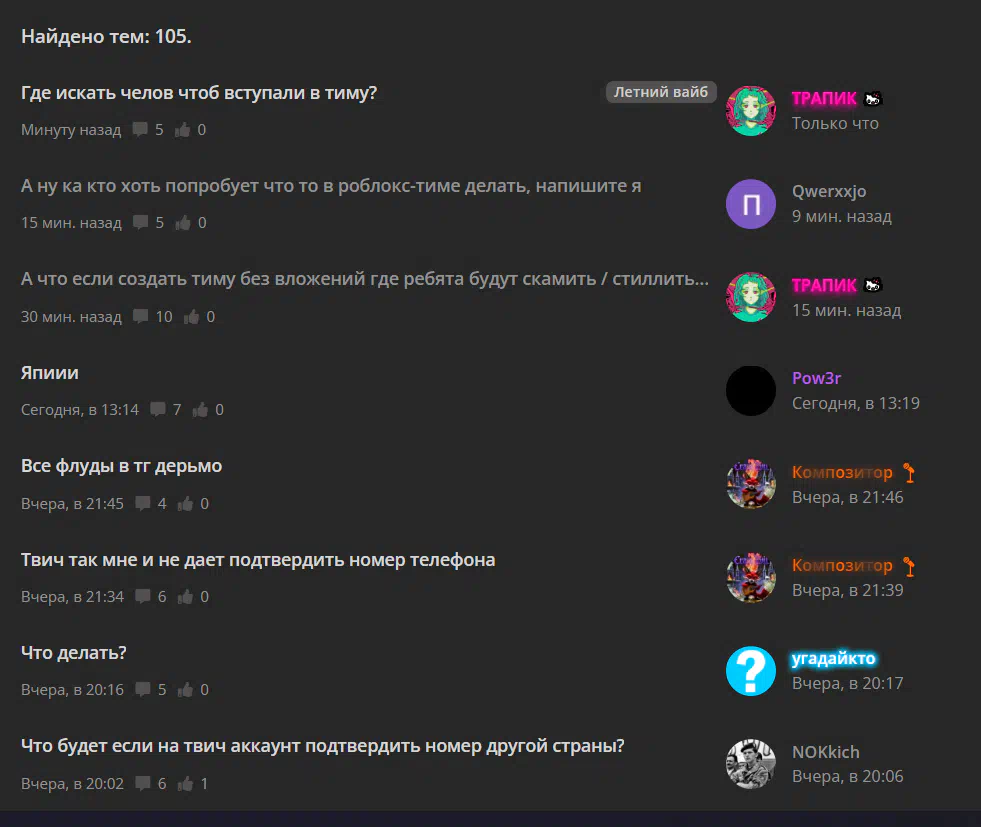Open ТРАПИК's avatar on the first thread
This screenshot has width=981, height=827.
click(751, 111)
